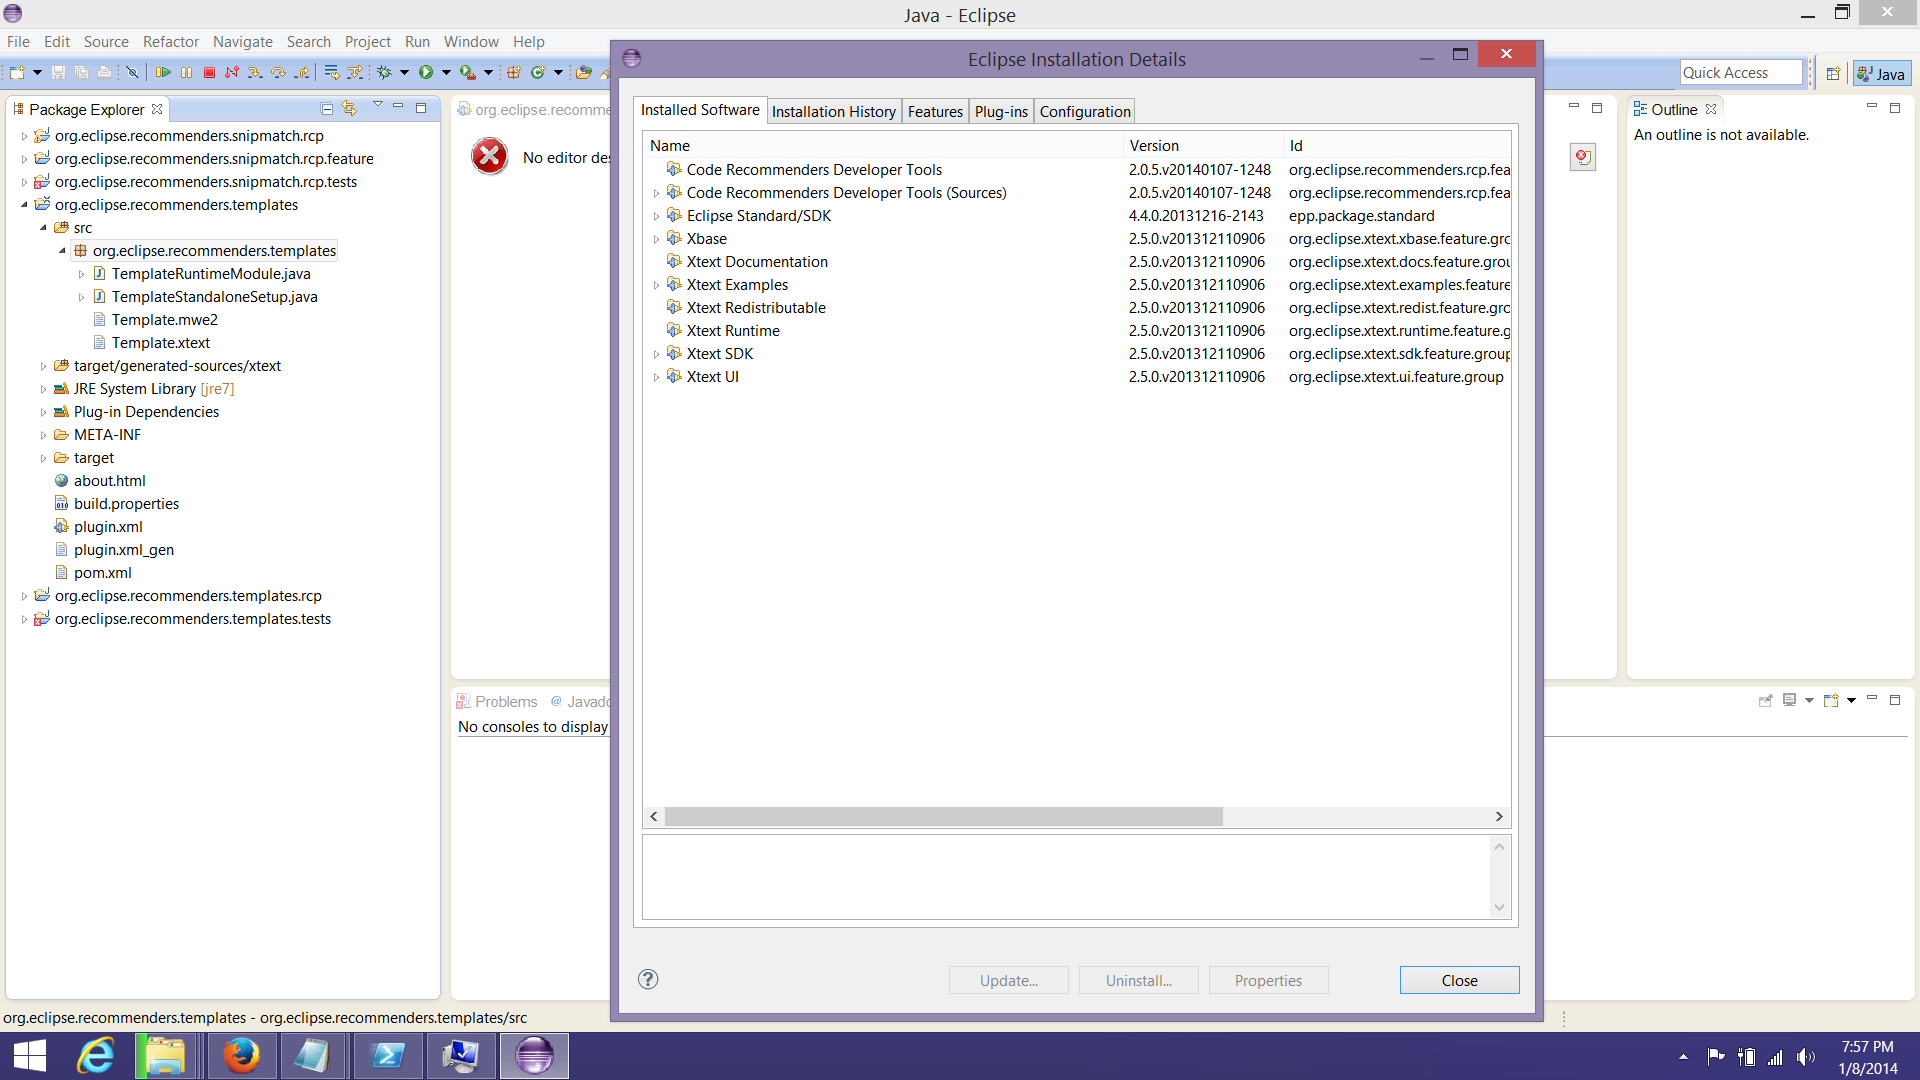
Task: Click the Step Return icon
Action: point(301,72)
